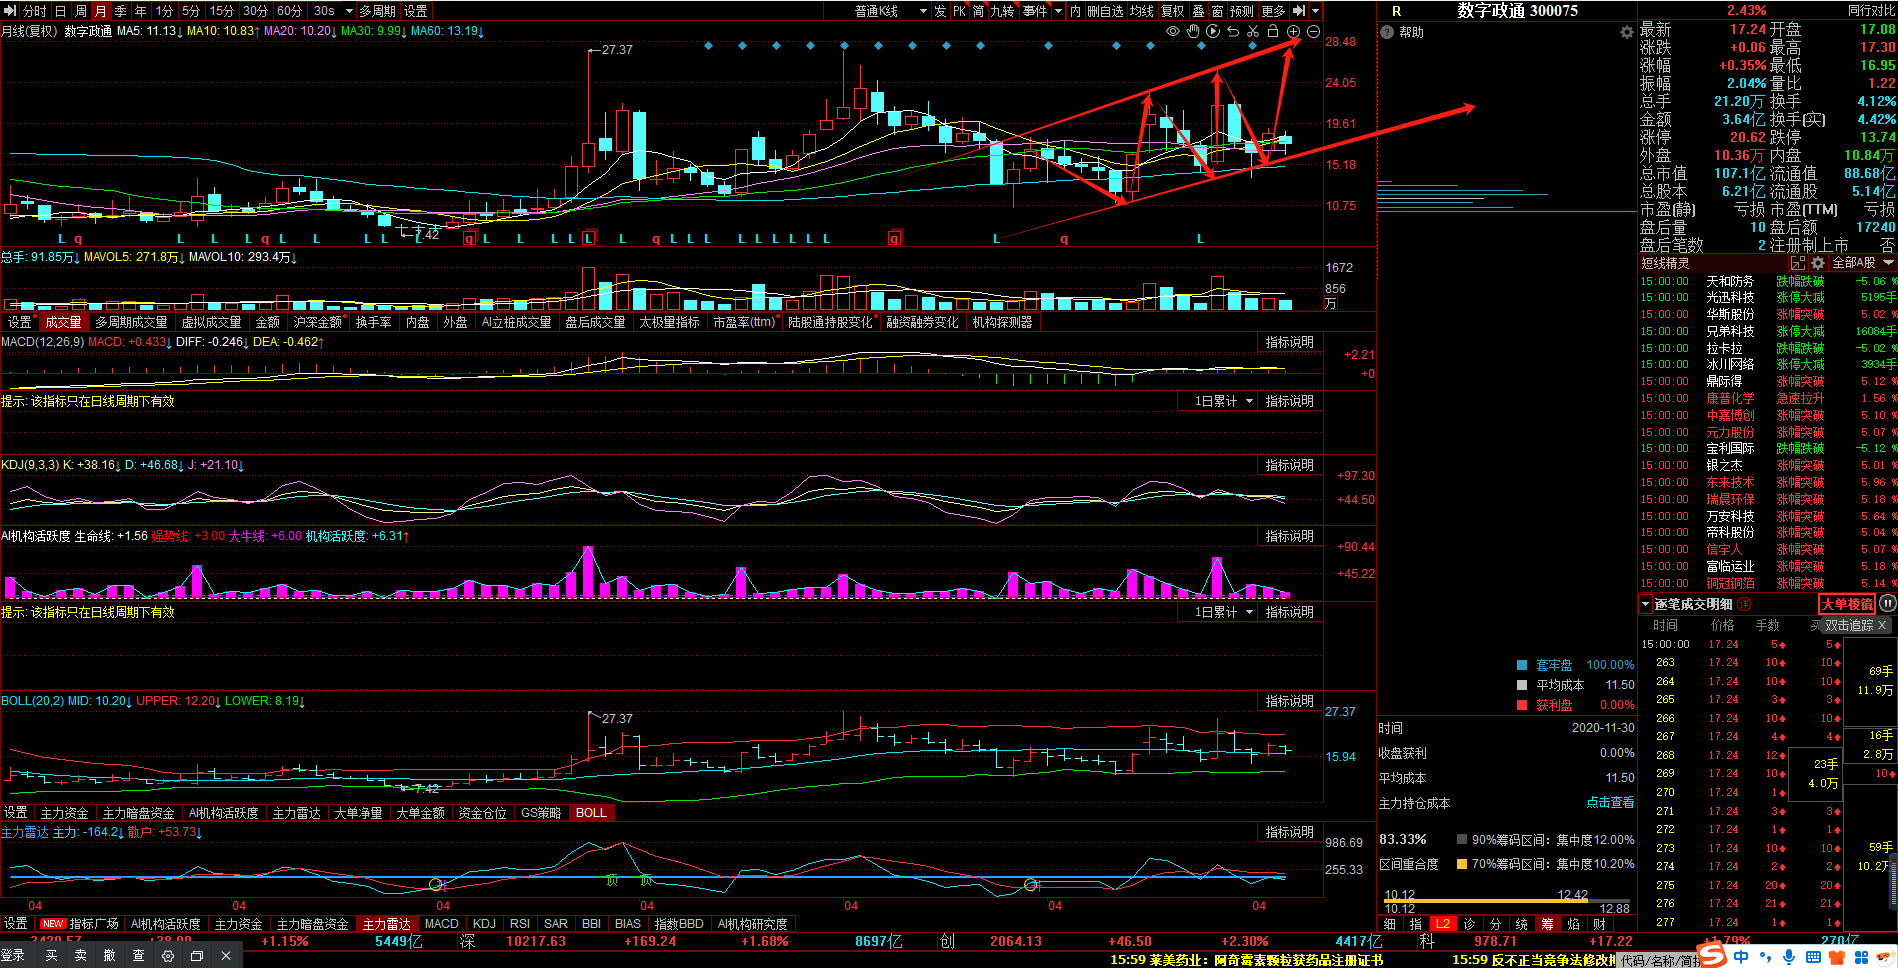This screenshot has height=968, width=1898.
Task: Open the question mark help icon
Action: click(1387, 32)
